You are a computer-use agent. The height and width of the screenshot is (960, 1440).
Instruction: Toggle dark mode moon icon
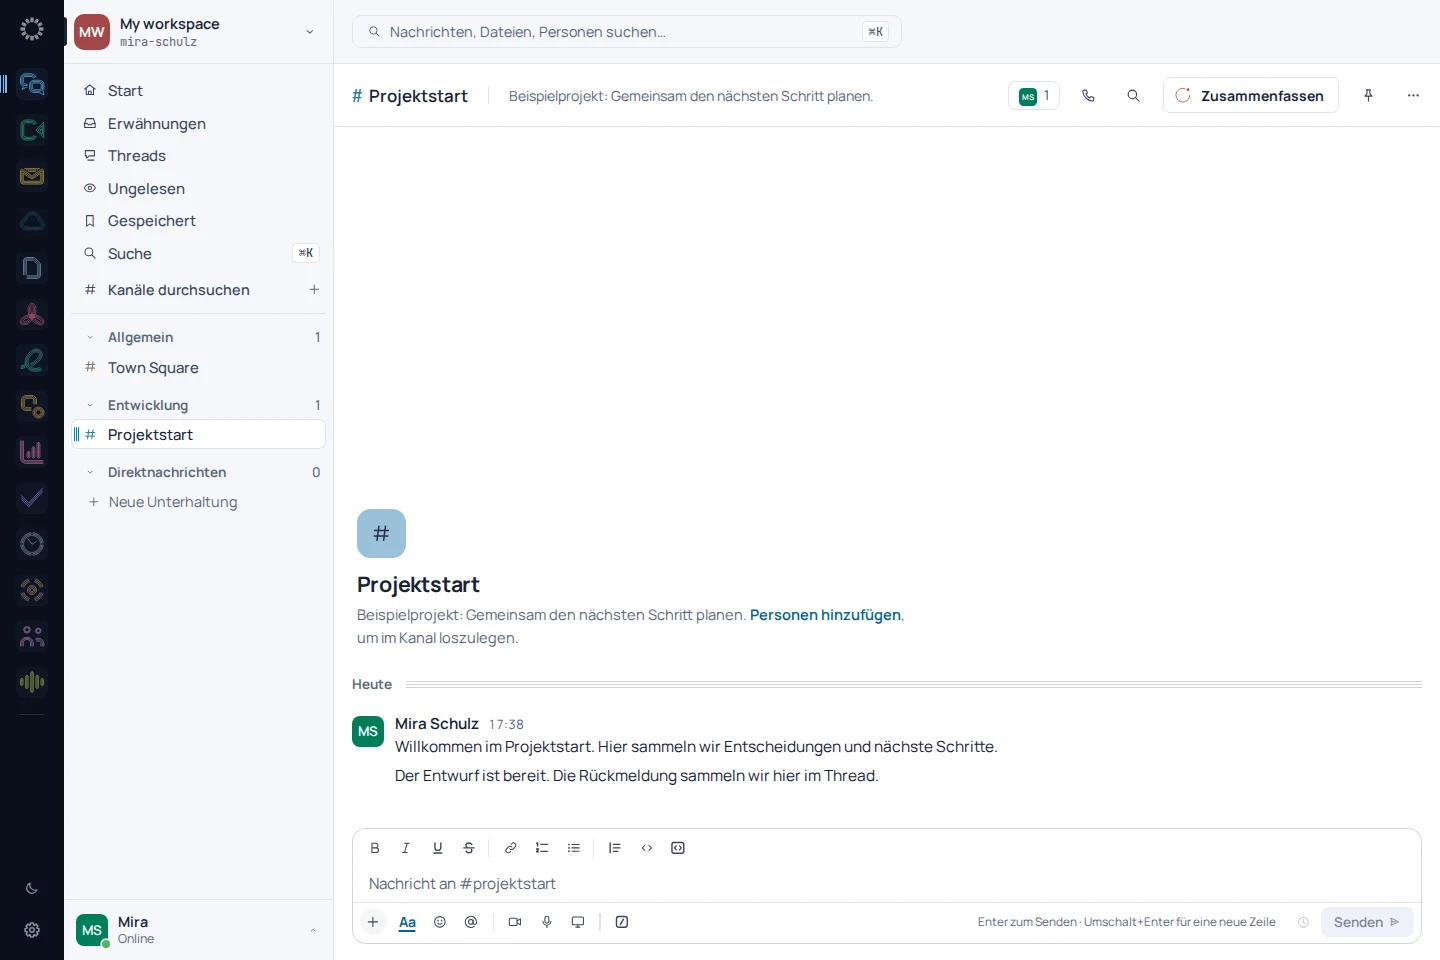tap(32, 888)
